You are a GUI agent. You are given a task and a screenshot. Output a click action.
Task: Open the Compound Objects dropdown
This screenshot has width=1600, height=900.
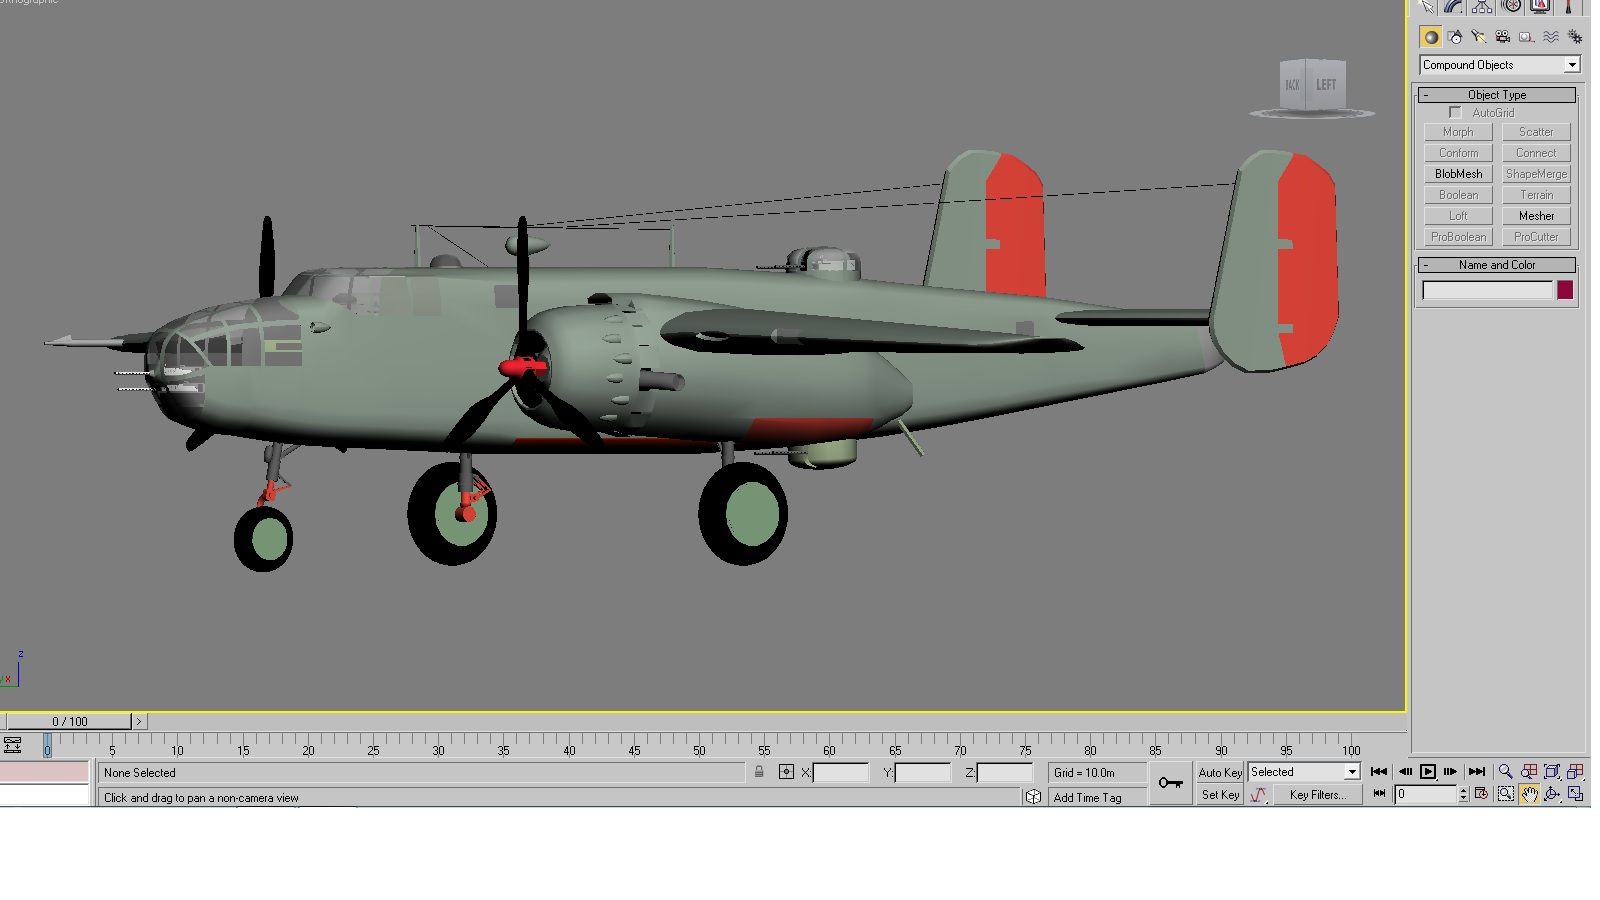(x=1500, y=65)
